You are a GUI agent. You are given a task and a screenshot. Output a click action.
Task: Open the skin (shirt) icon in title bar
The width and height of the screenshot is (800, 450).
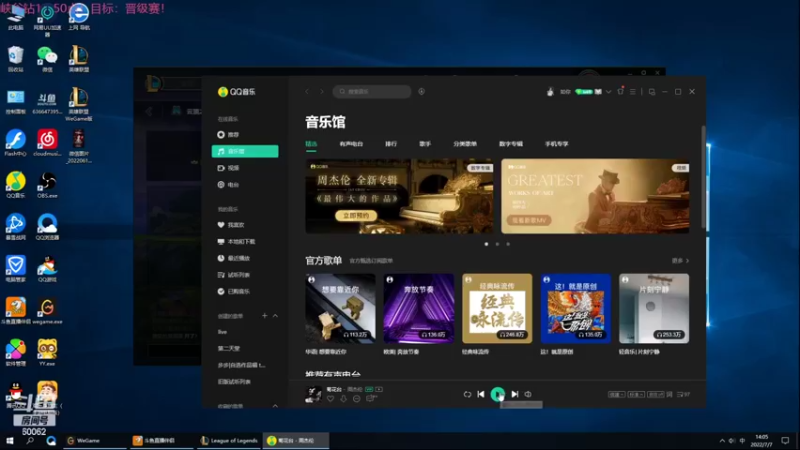coord(620,92)
